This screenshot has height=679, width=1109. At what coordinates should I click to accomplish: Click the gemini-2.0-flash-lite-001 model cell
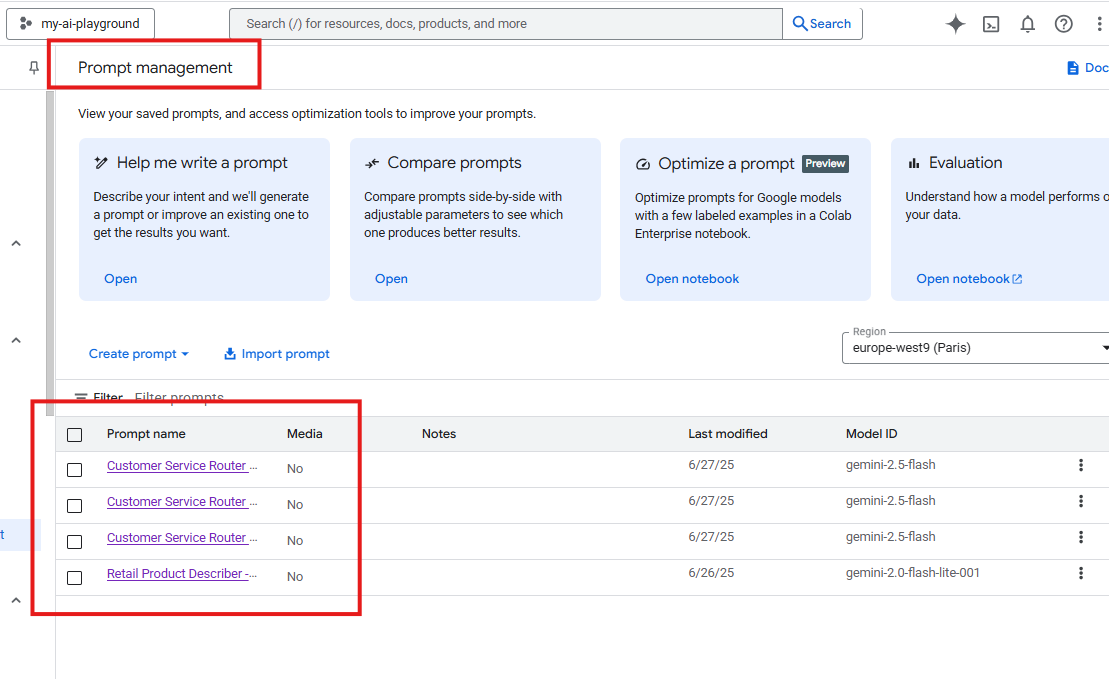(912, 573)
